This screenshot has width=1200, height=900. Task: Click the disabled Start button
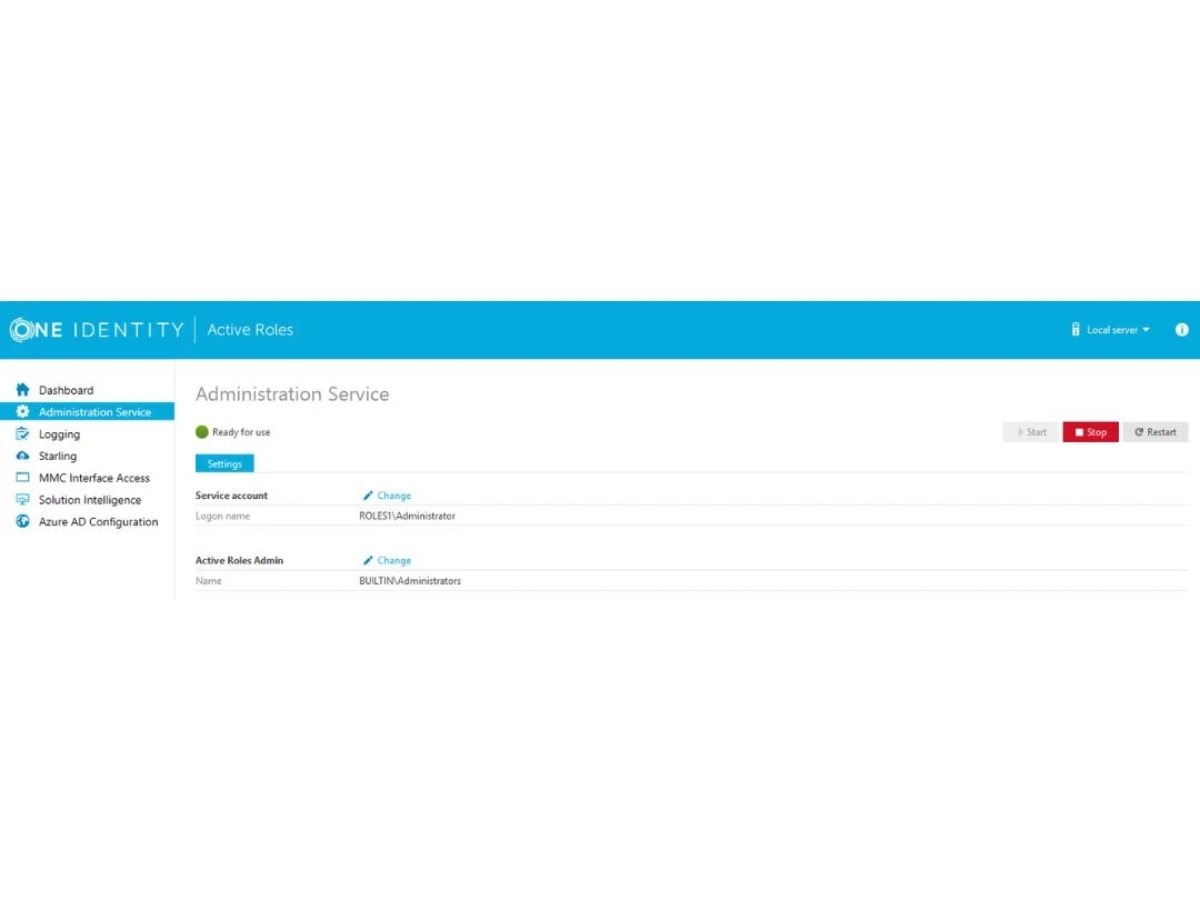point(1031,432)
